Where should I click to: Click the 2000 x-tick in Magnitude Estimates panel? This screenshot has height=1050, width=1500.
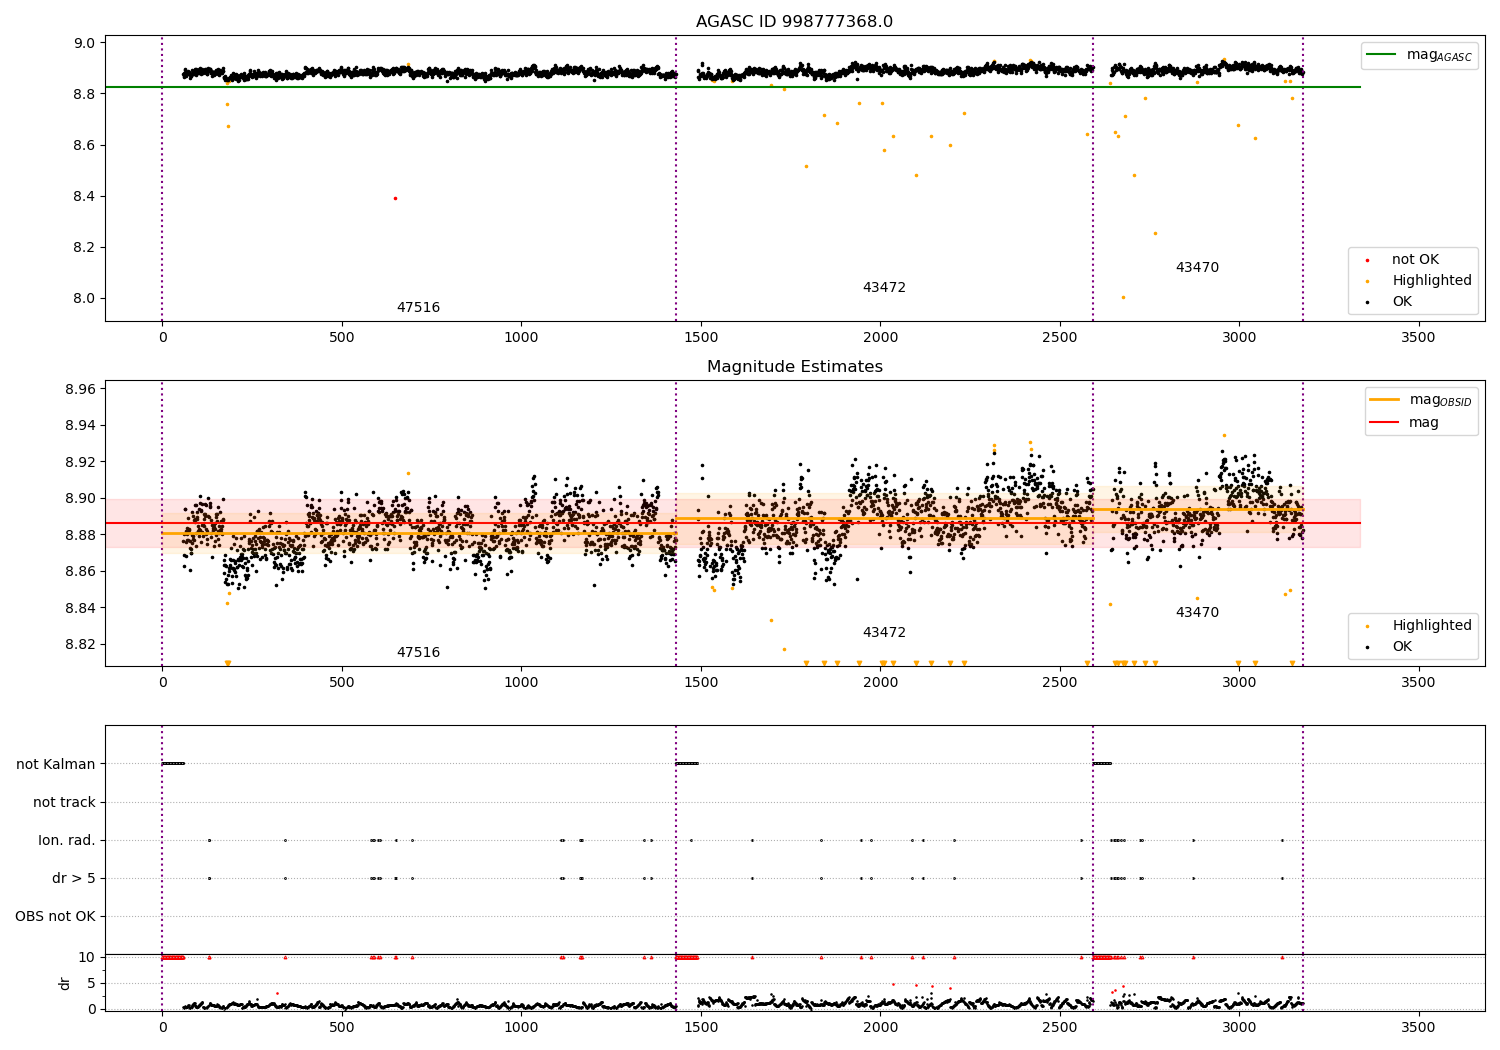[x=880, y=683]
